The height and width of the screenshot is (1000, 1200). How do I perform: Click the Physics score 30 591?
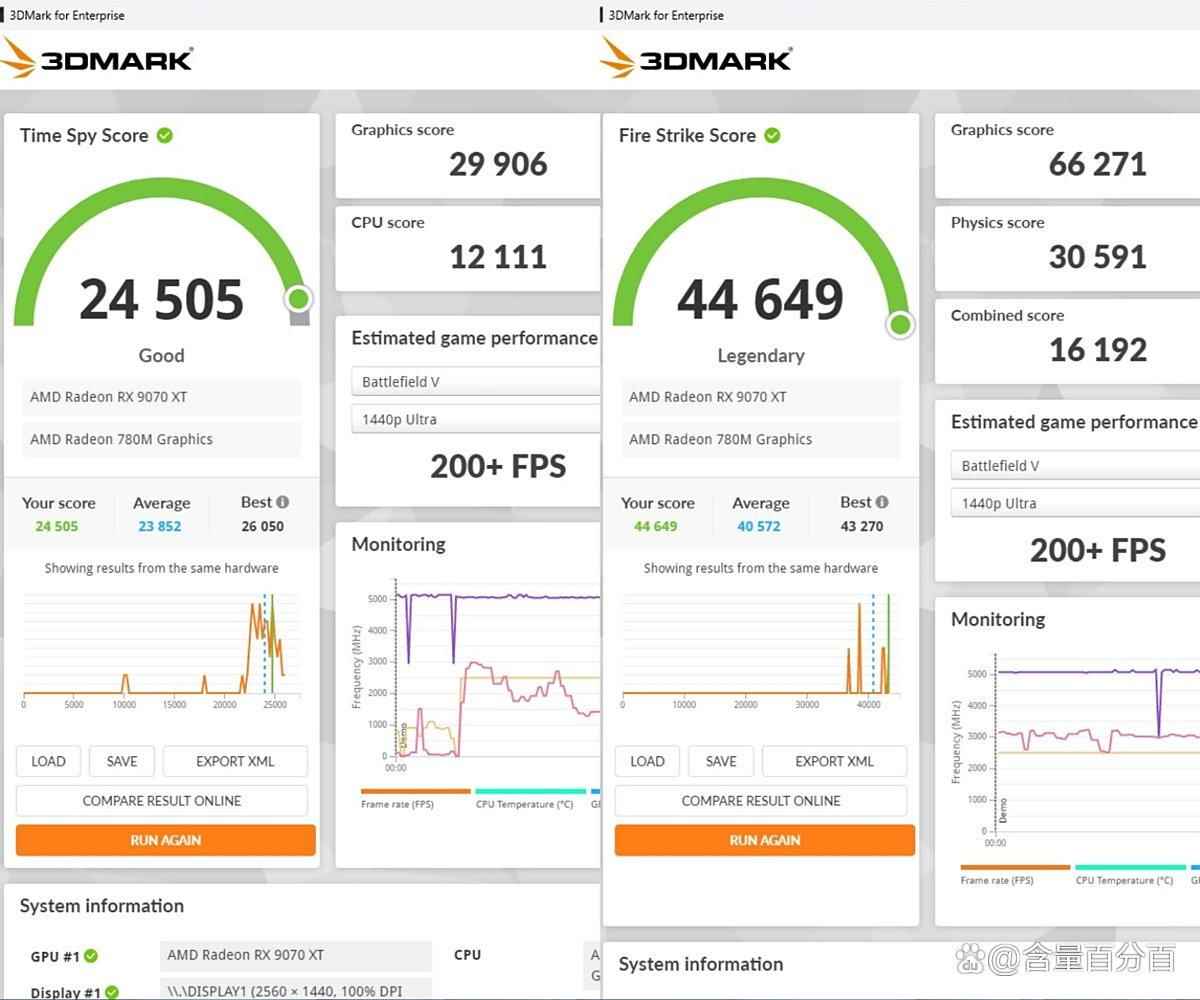point(1097,257)
